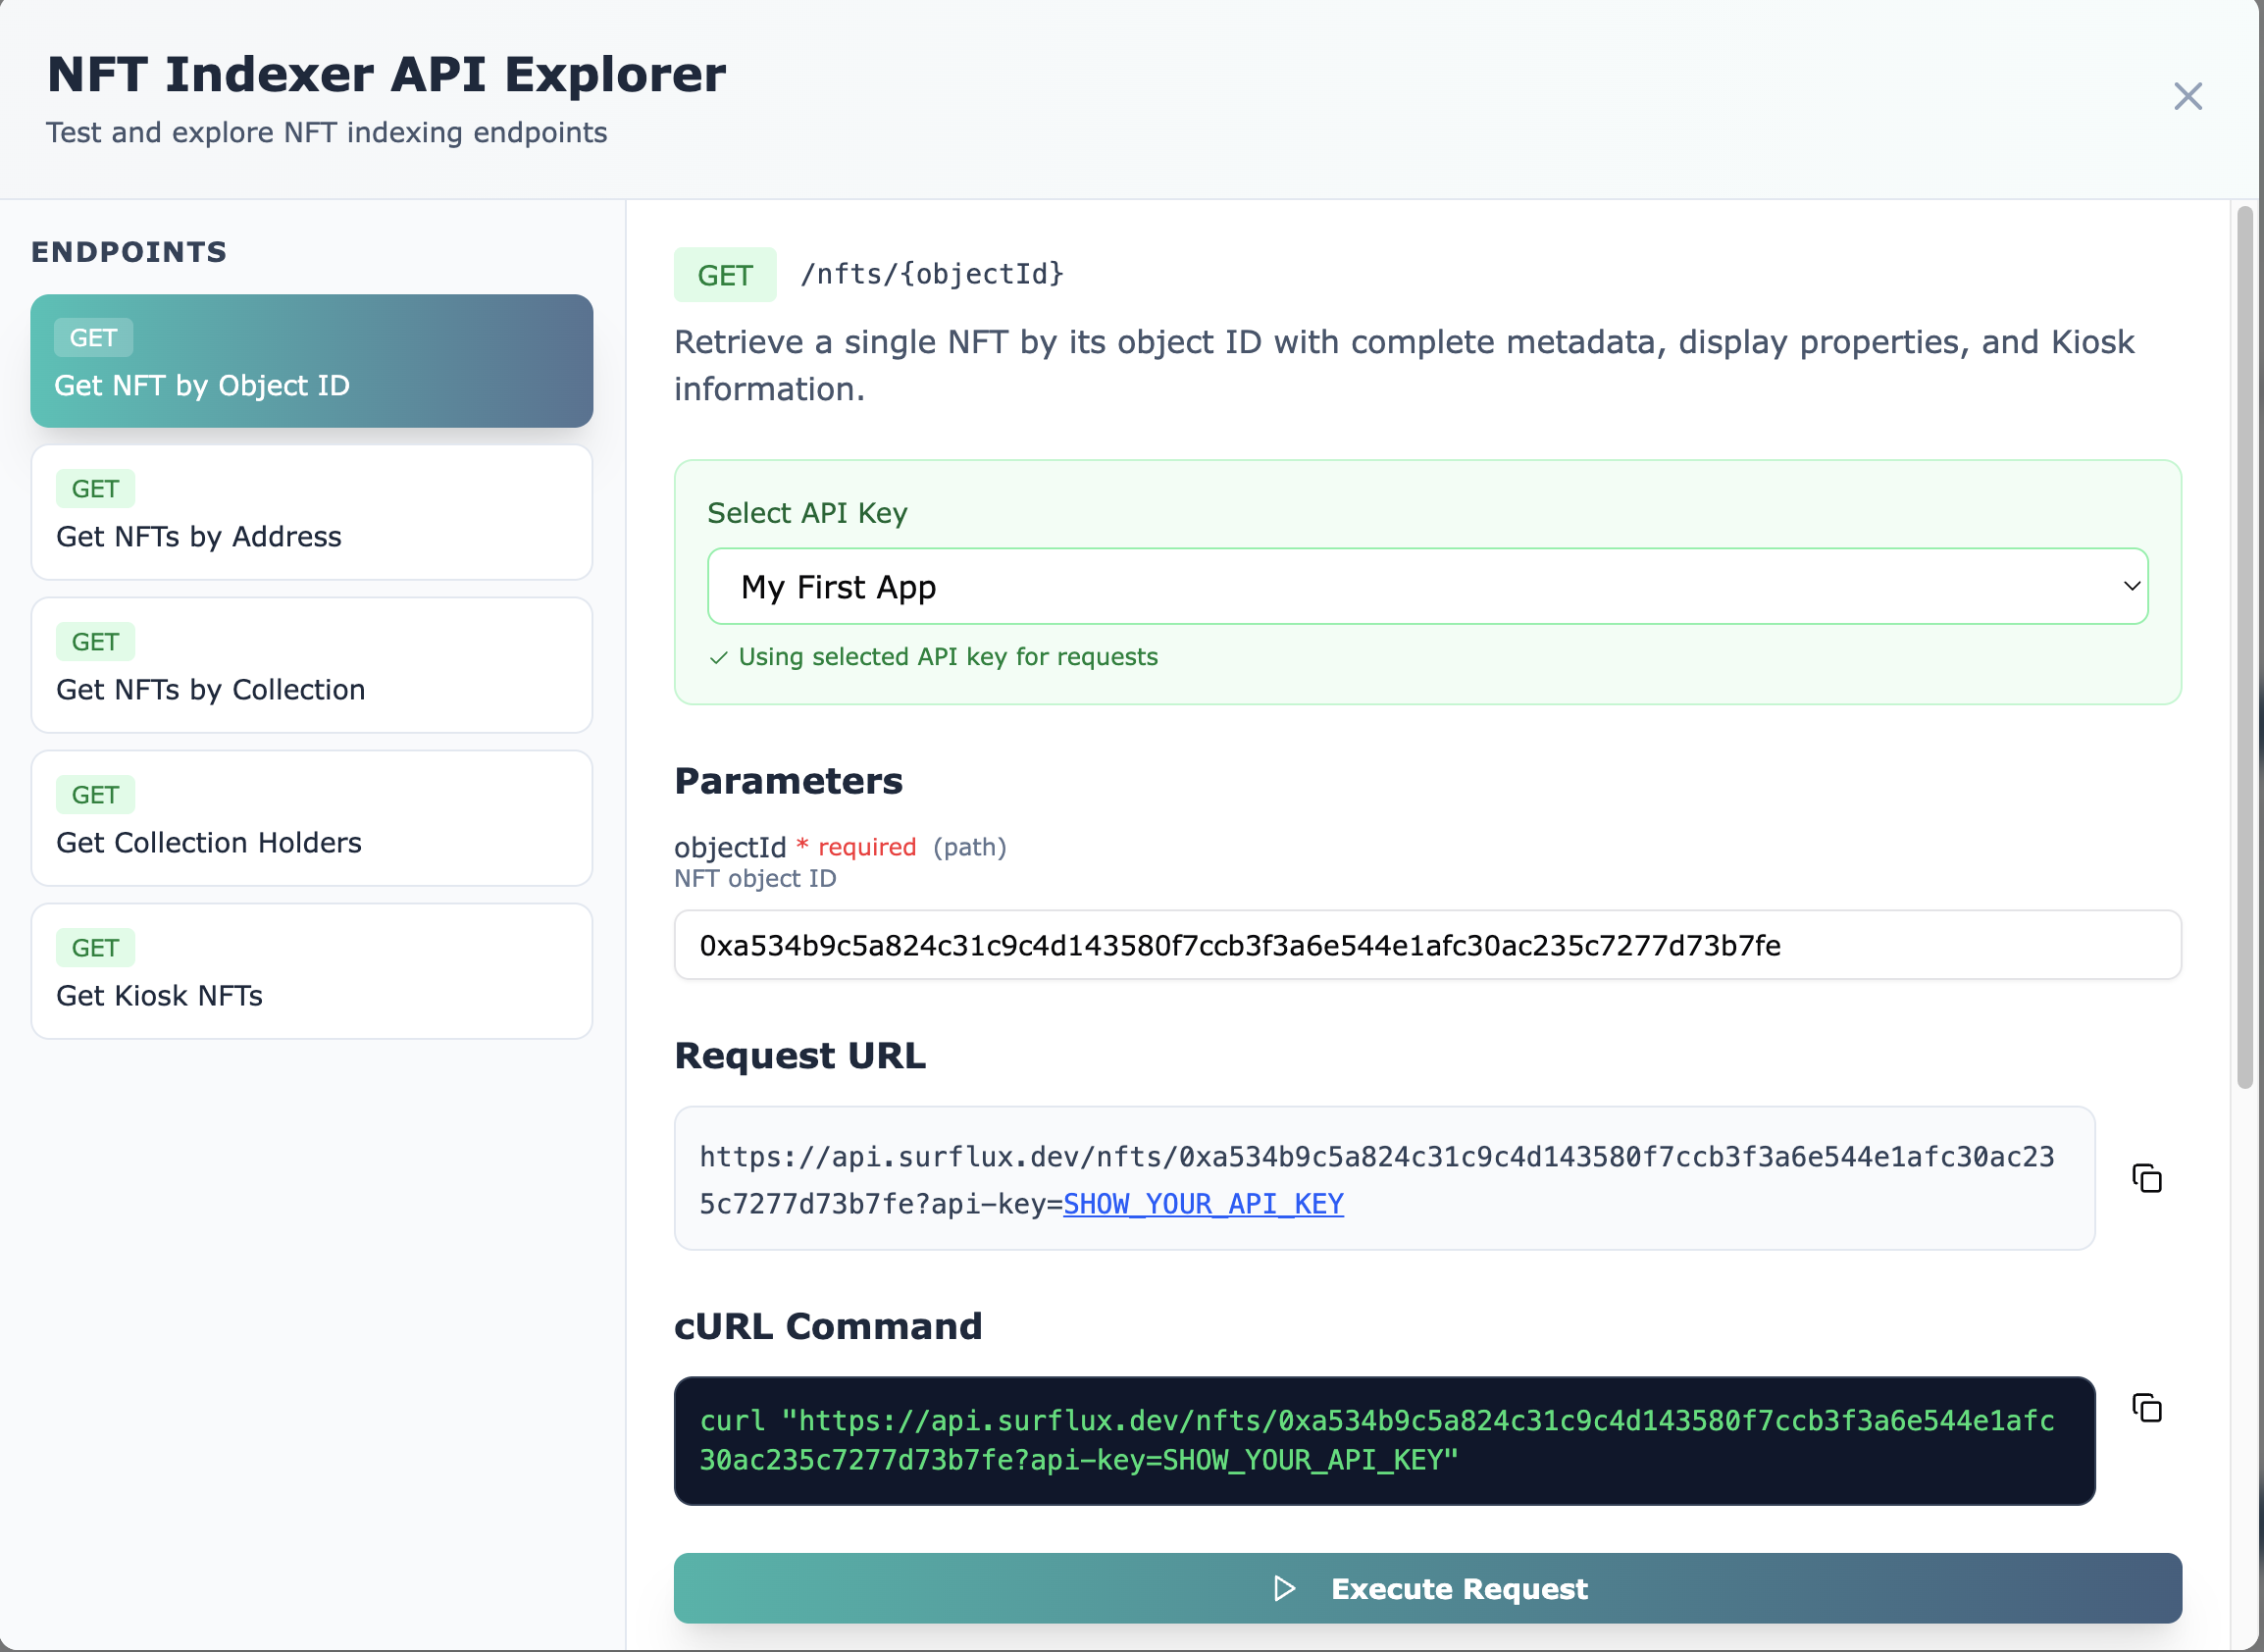The width and height of the screenshot is (2264, 1652).
Task: Open the My First App API key dropdown
Action: pos(1426,586)
